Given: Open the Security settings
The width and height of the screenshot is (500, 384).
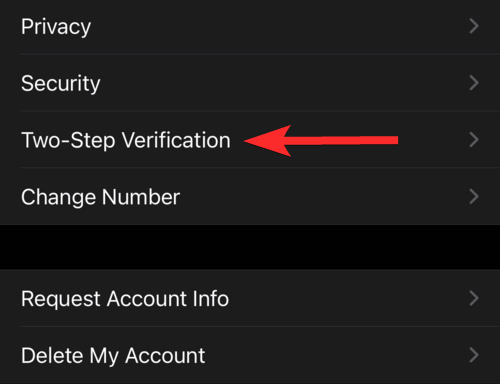Looking at the screenshot, I should [250, 83].
